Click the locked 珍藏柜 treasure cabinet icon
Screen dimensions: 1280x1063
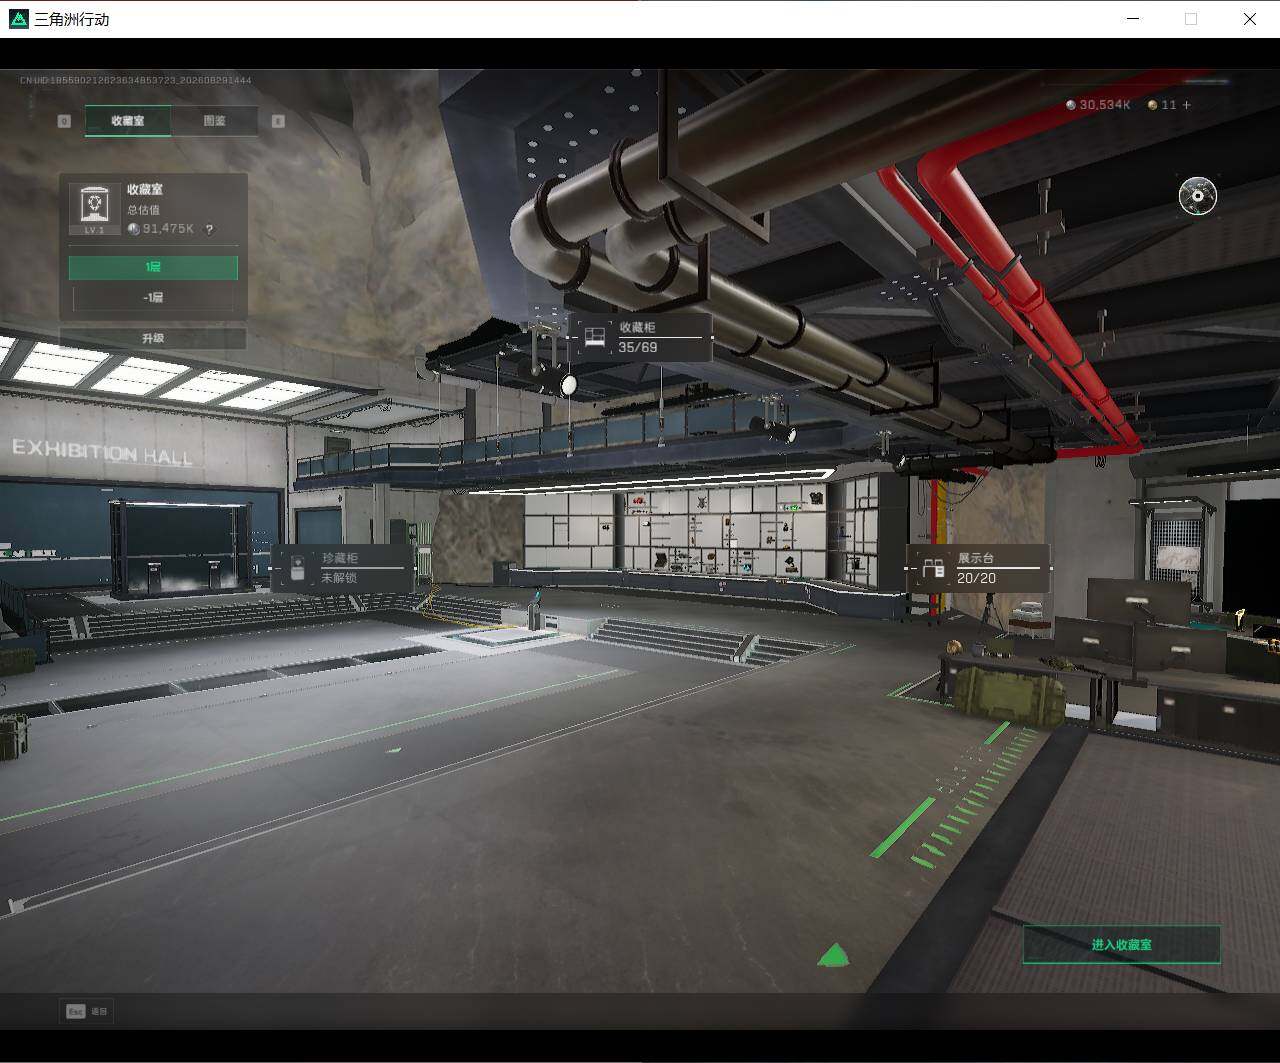[x=297, y=568]
